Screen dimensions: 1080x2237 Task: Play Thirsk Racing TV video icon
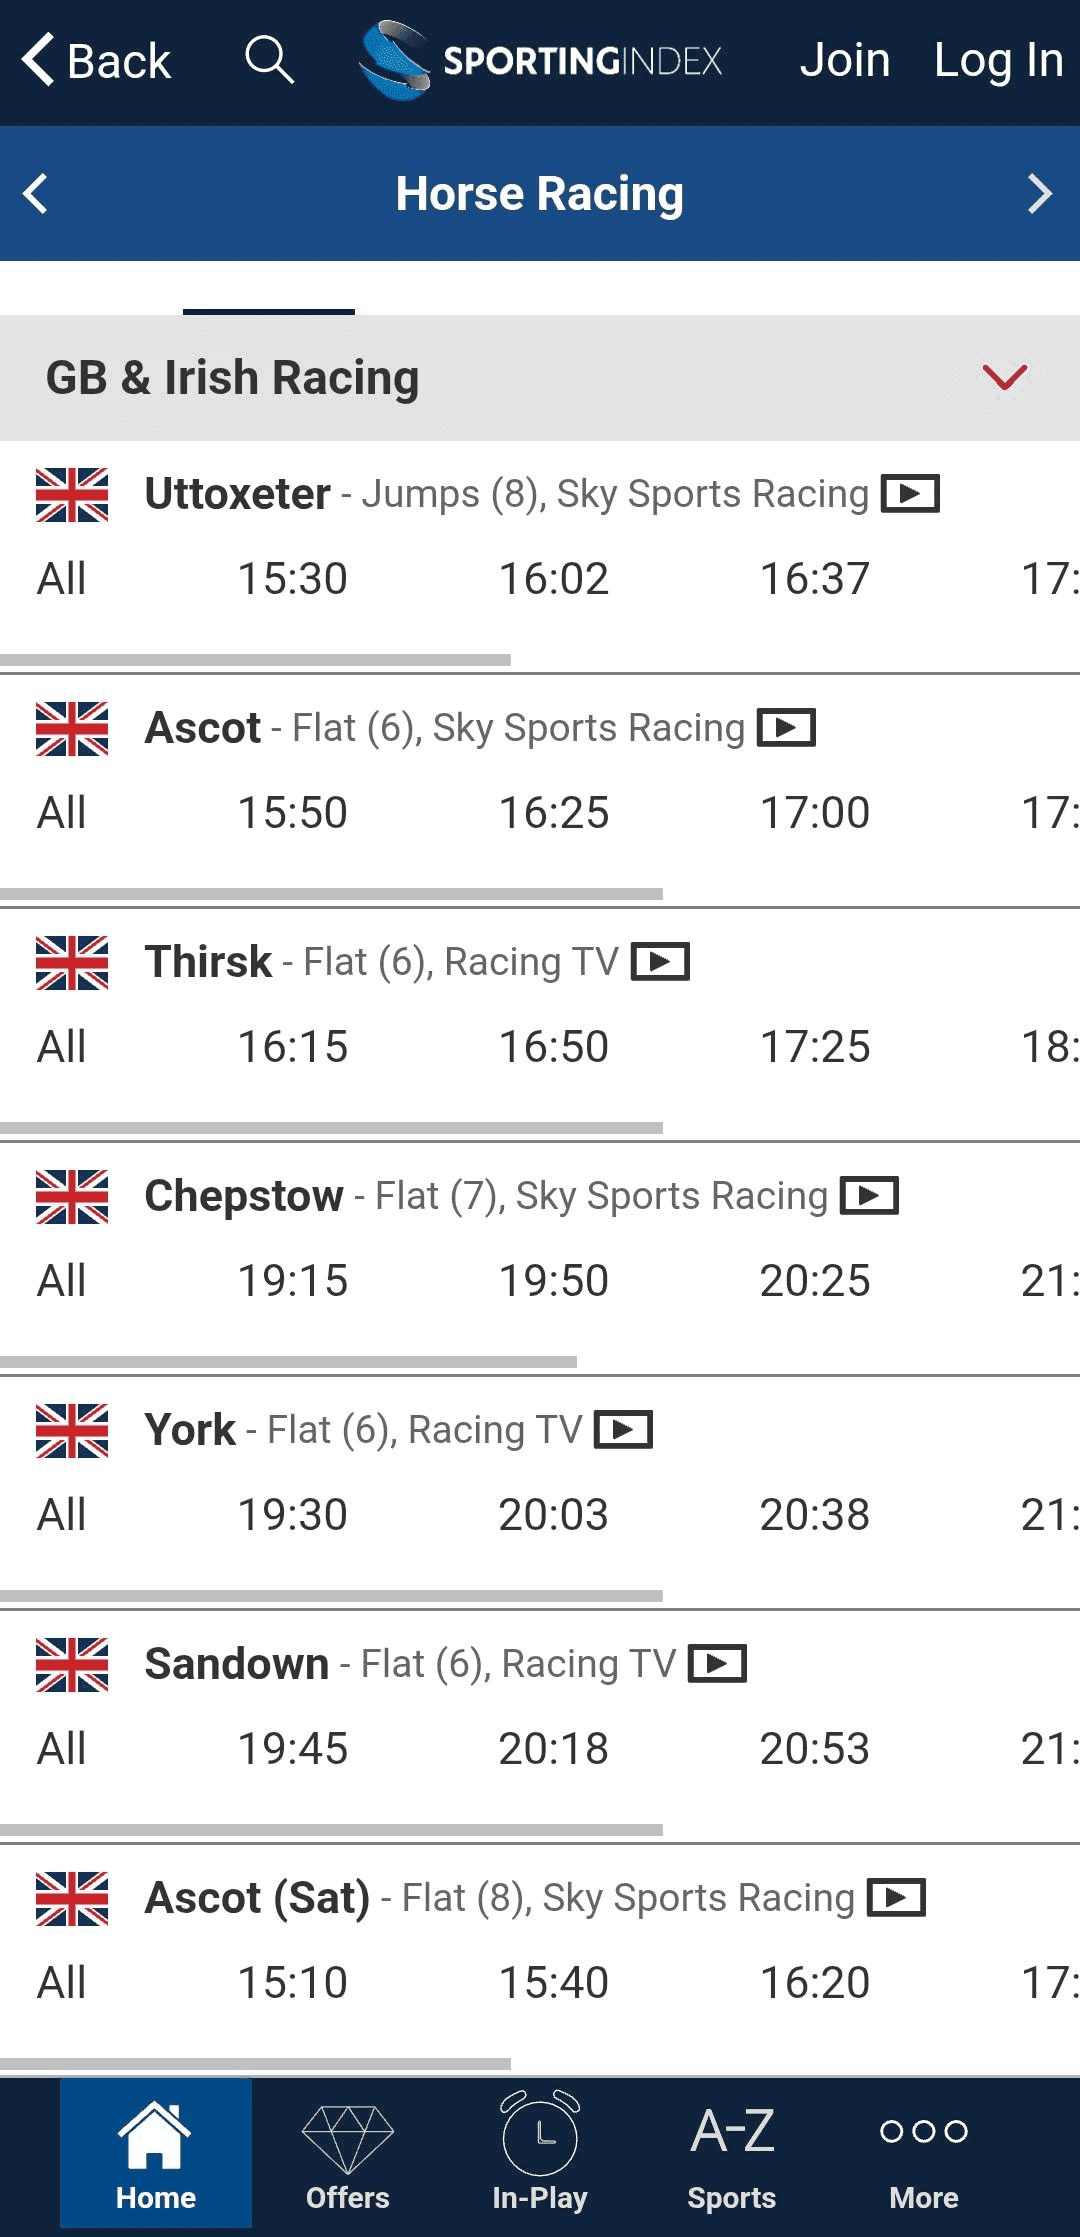660,962
